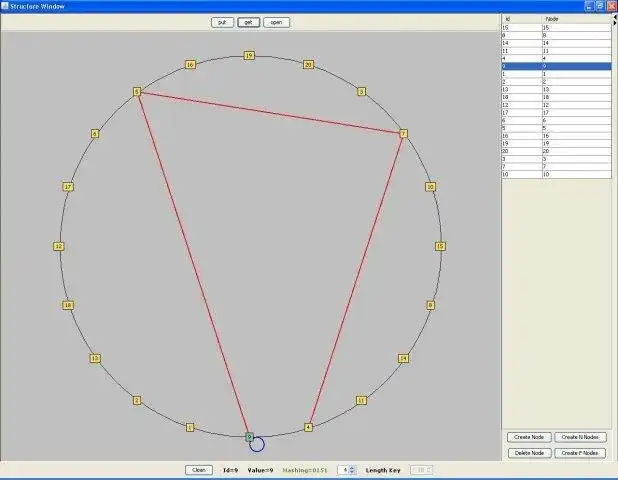
Task: Click node 12 on the ring
Action: pos(59,246)
